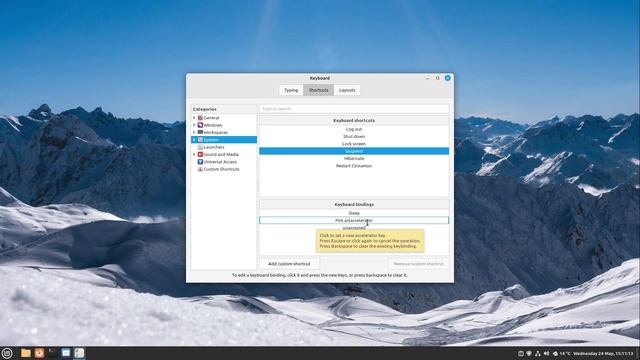
Task: Select the Launchers category label
Action: tap(214, 147)
